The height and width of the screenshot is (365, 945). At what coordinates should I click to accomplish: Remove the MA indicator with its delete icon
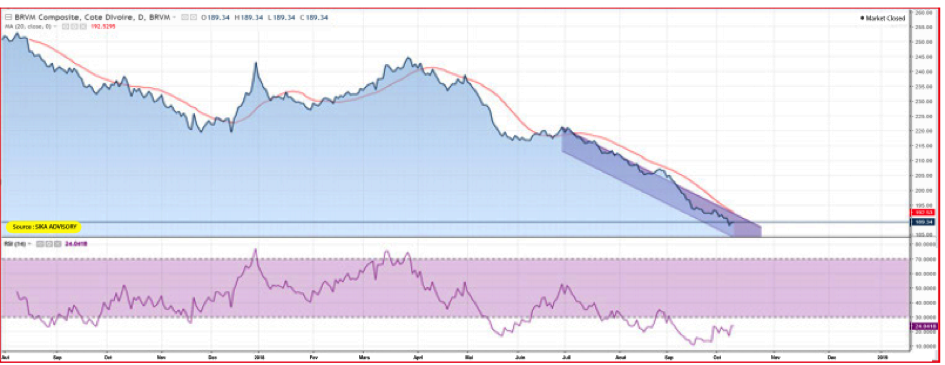coord(83,27)
